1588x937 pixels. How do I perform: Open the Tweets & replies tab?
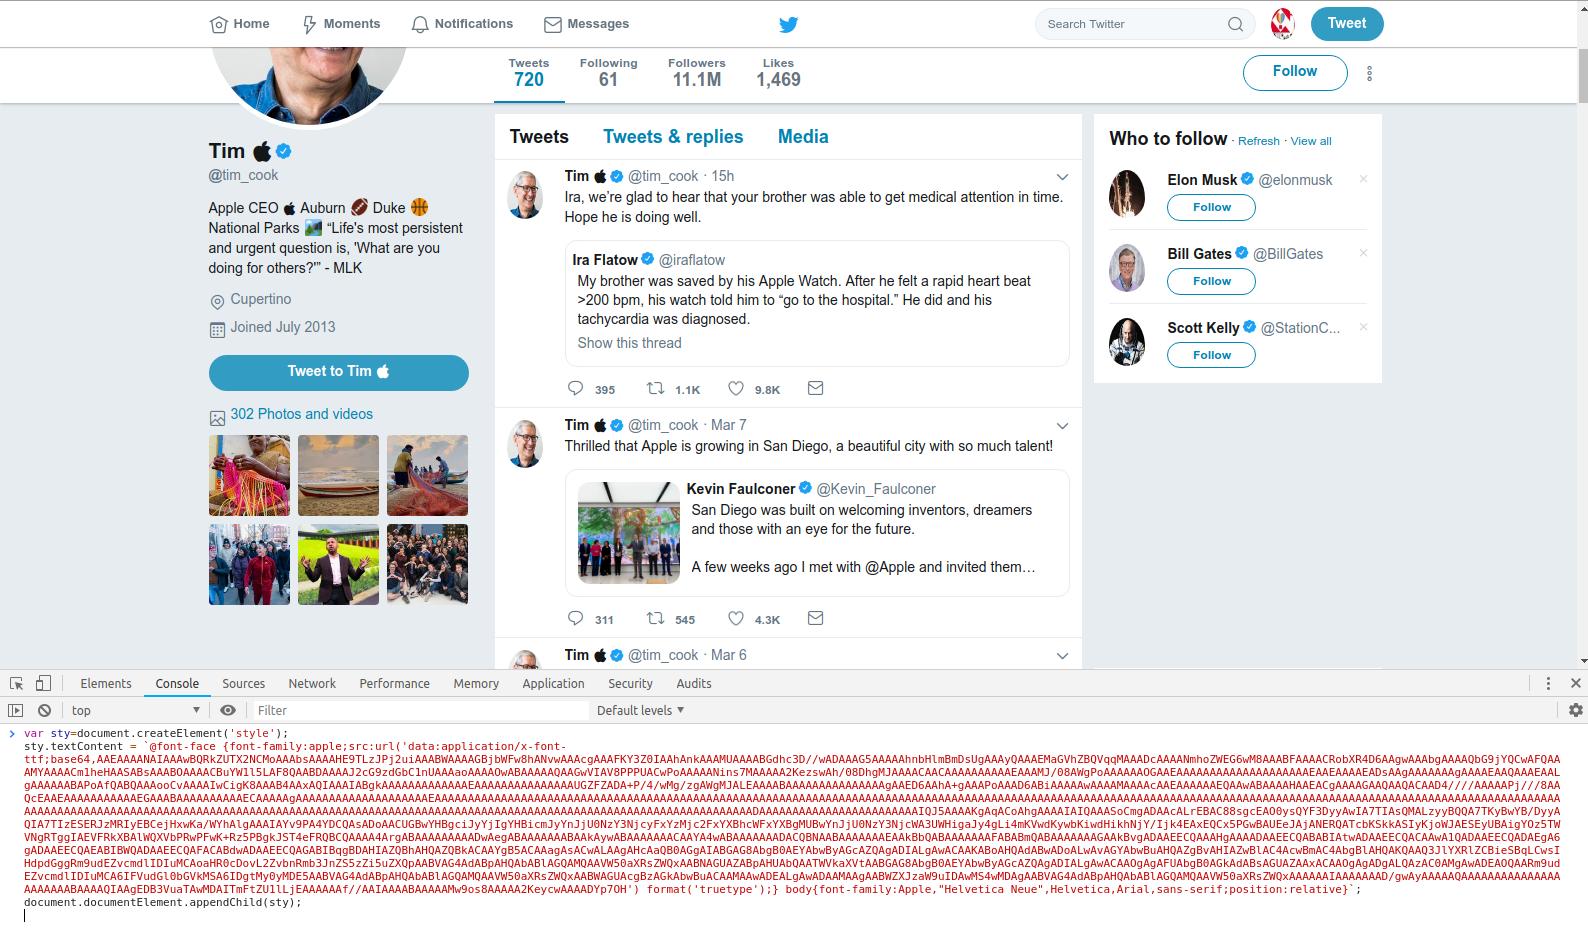(673, 137)
